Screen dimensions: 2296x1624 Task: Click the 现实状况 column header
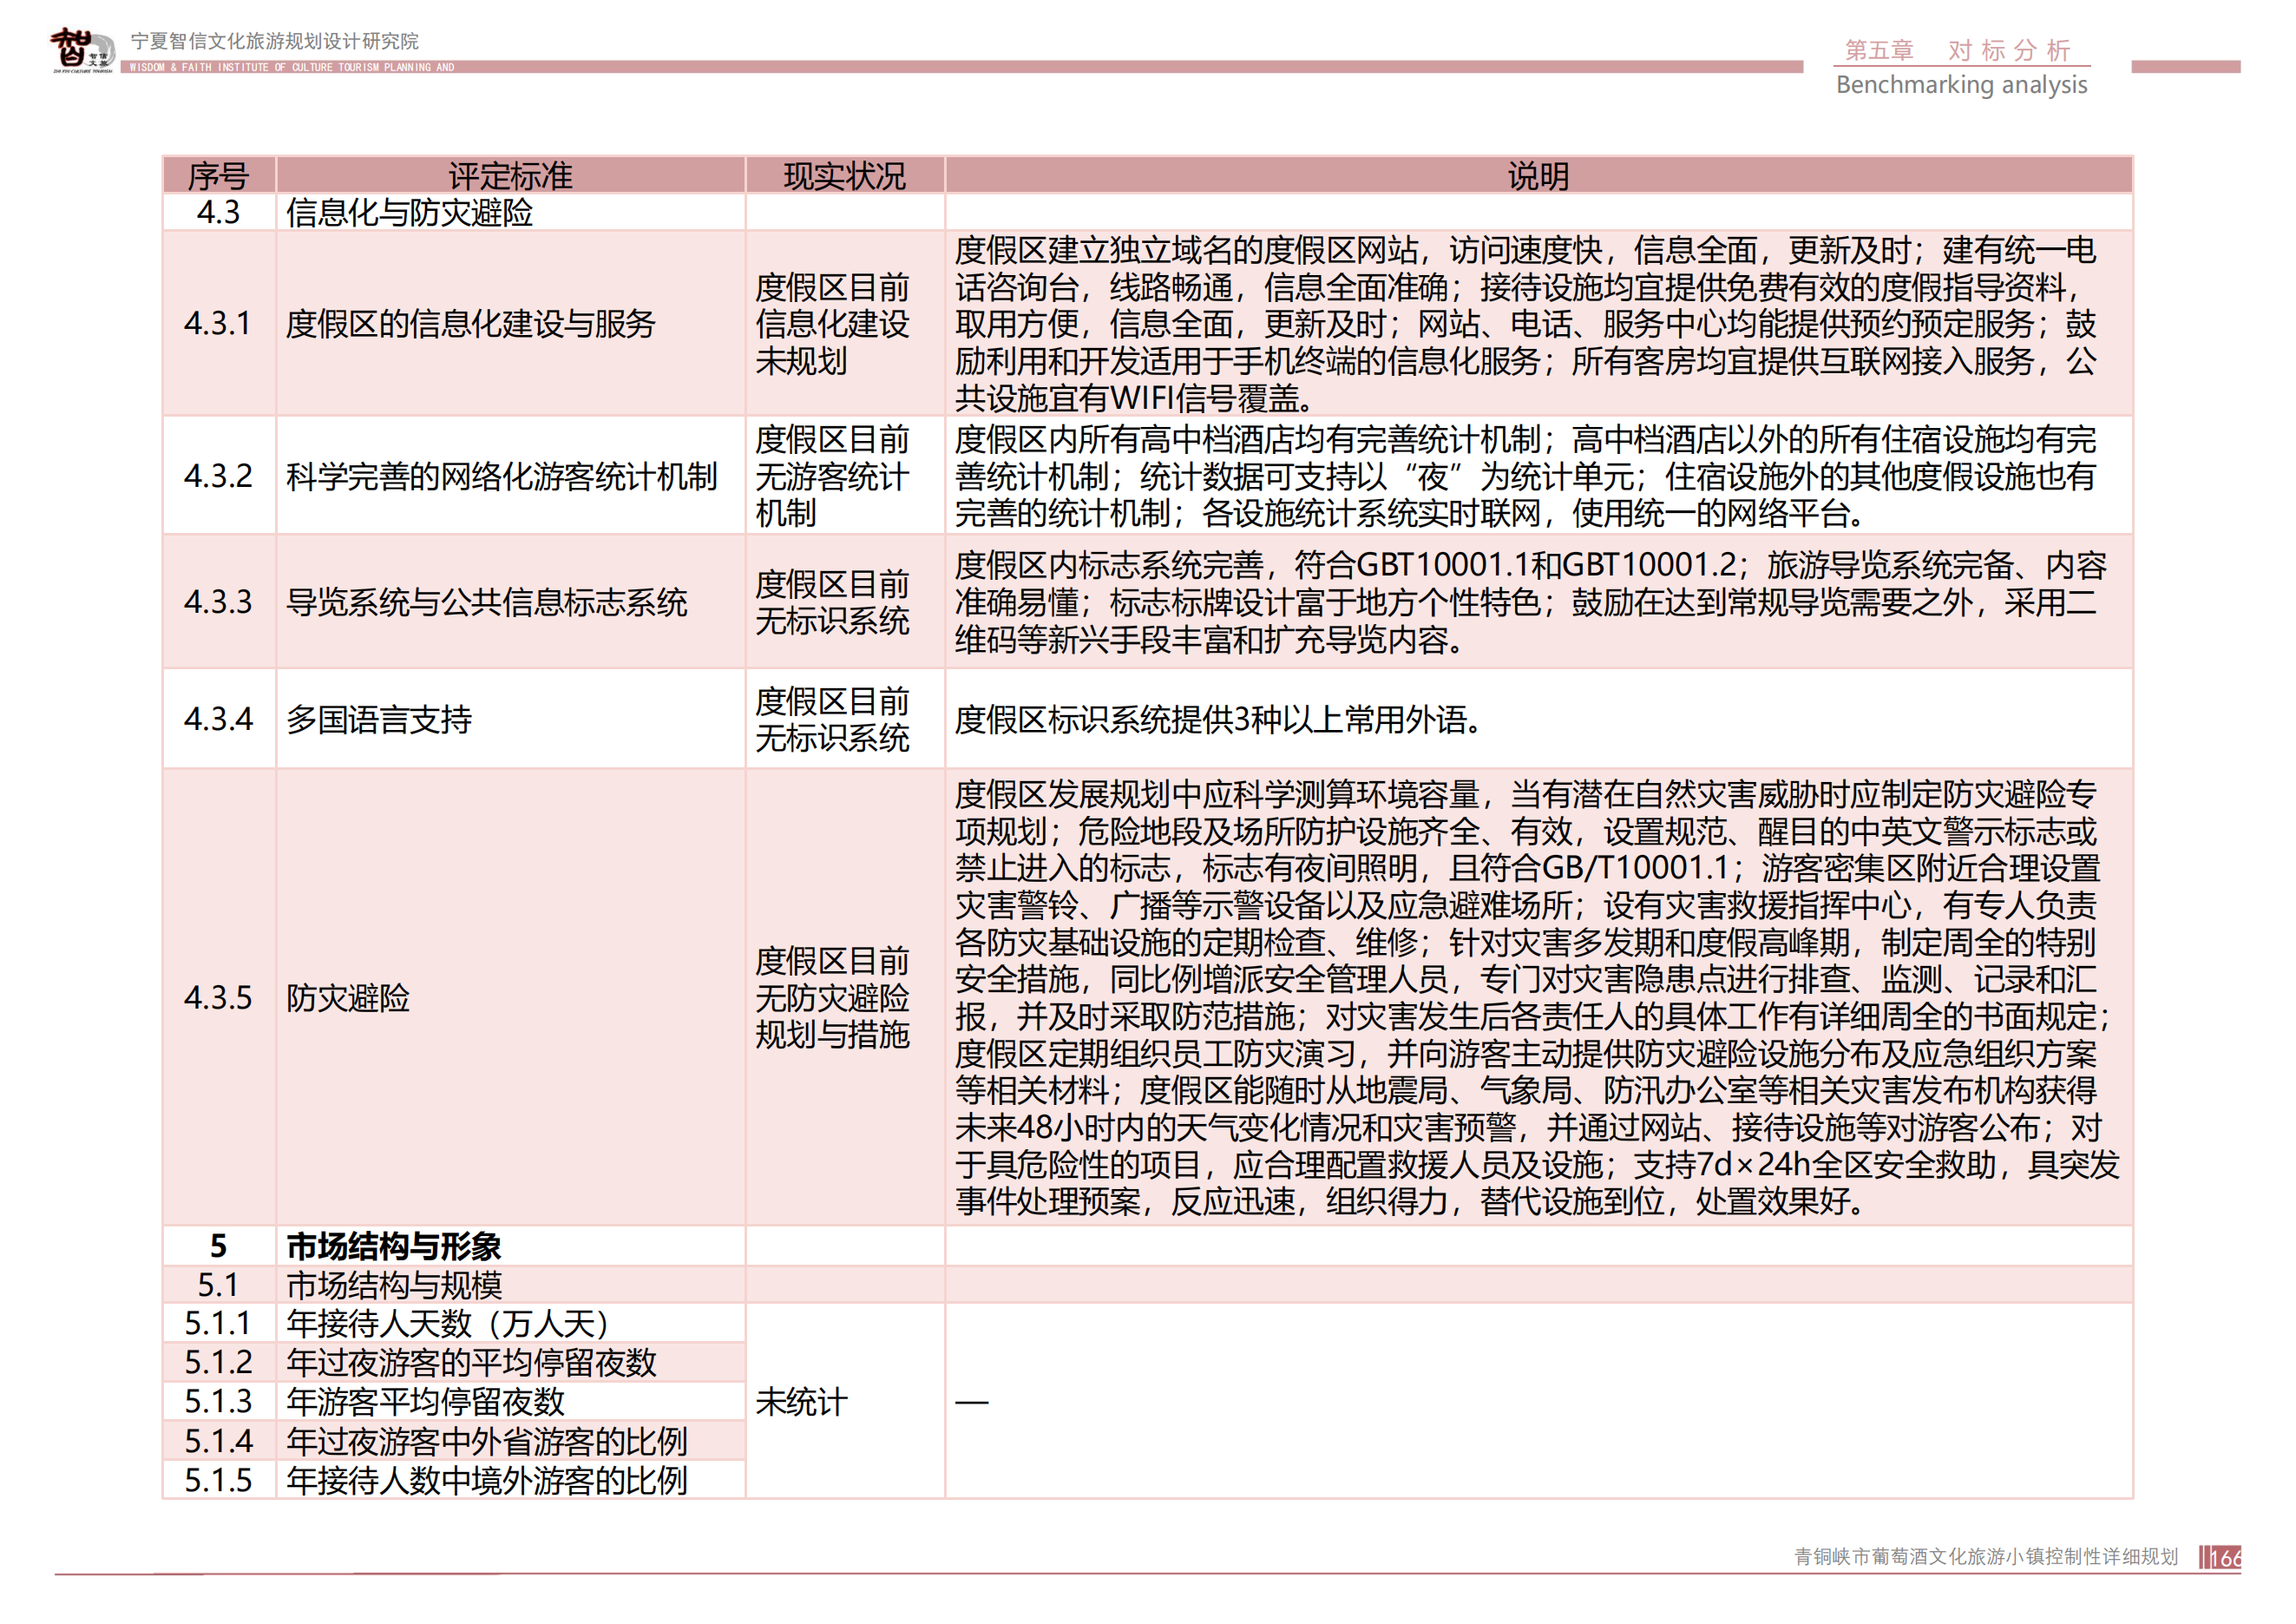[x=844, y=176]
